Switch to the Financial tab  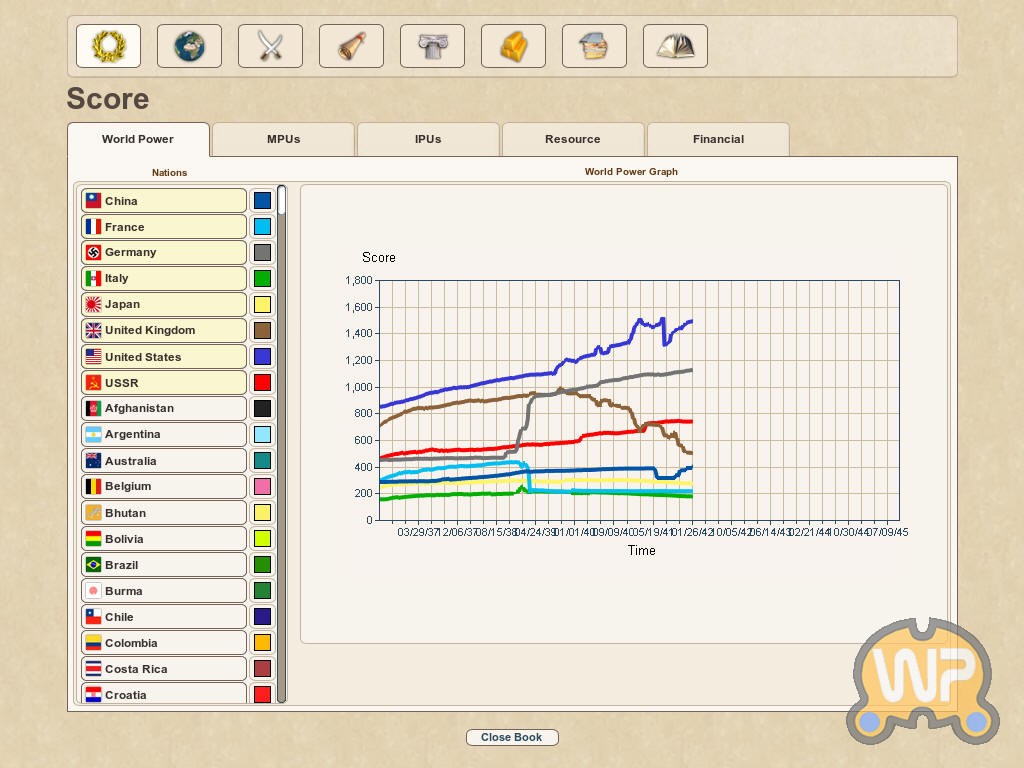[x=718, y=140]
